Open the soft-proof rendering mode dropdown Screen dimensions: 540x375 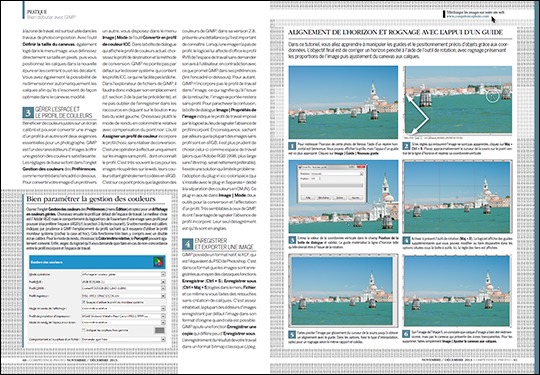[x=123, y=323]
